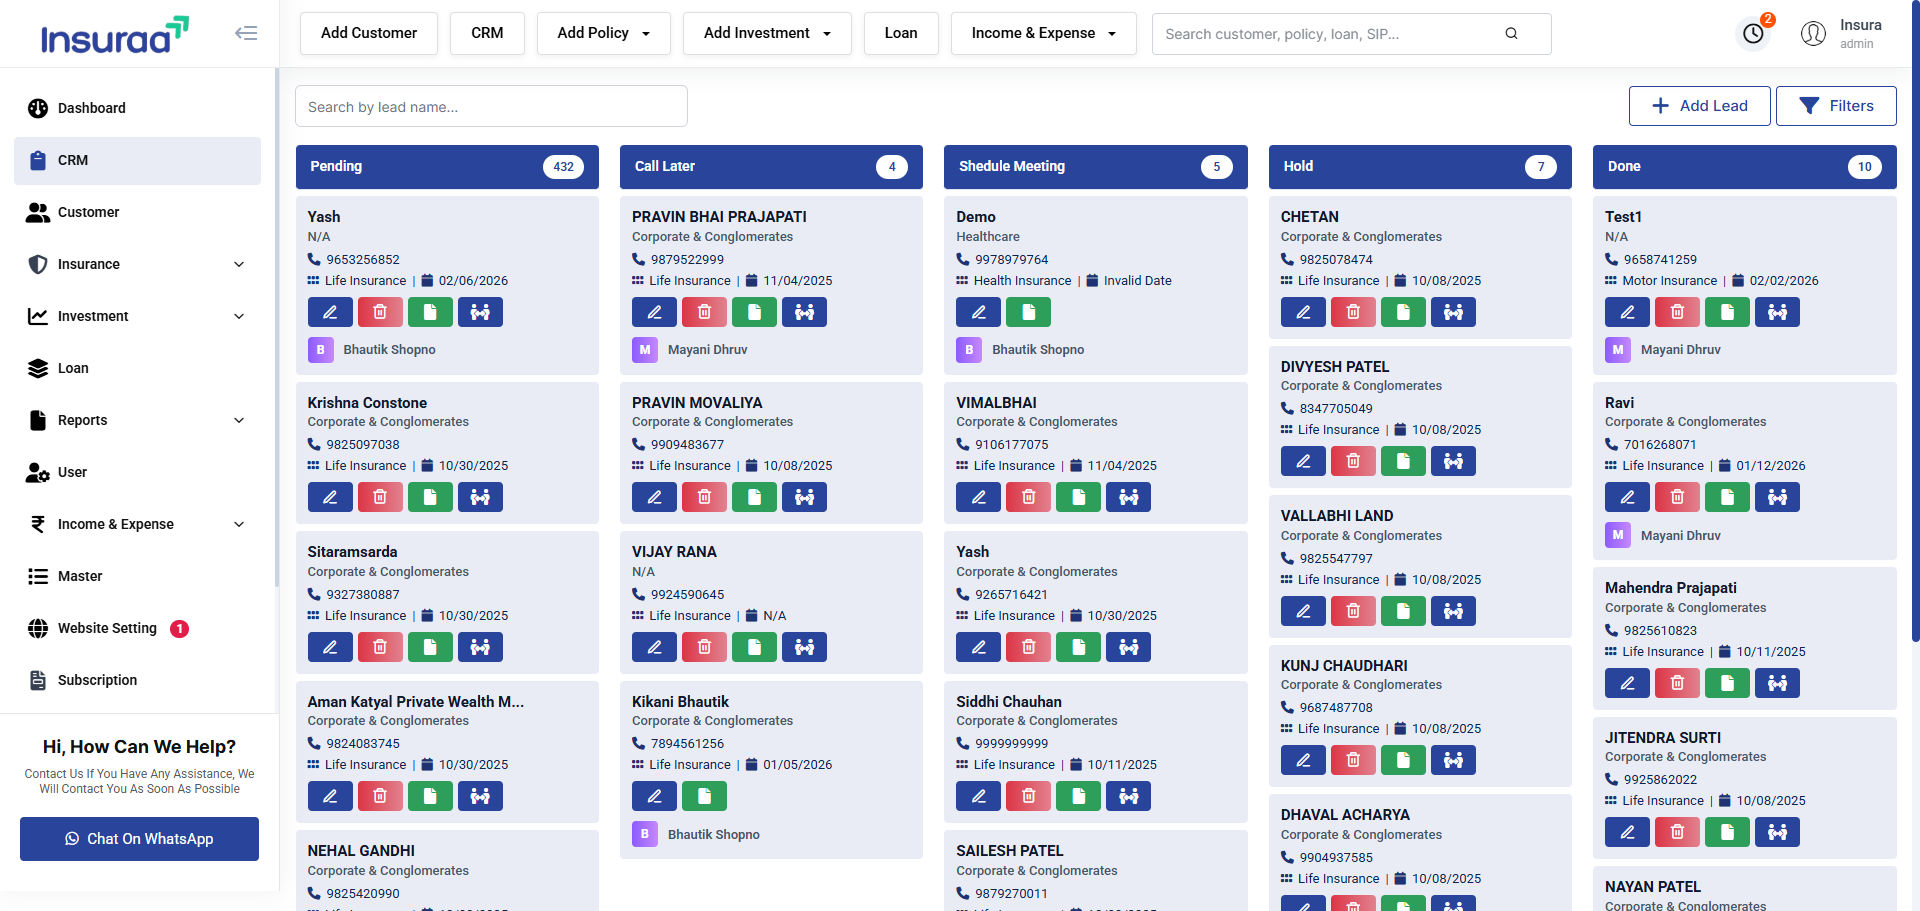Image resolution: width=1920 pixels, height=911 pixels.
Task: Open the Insura admin profile avatar
Action: (1813, 33)
